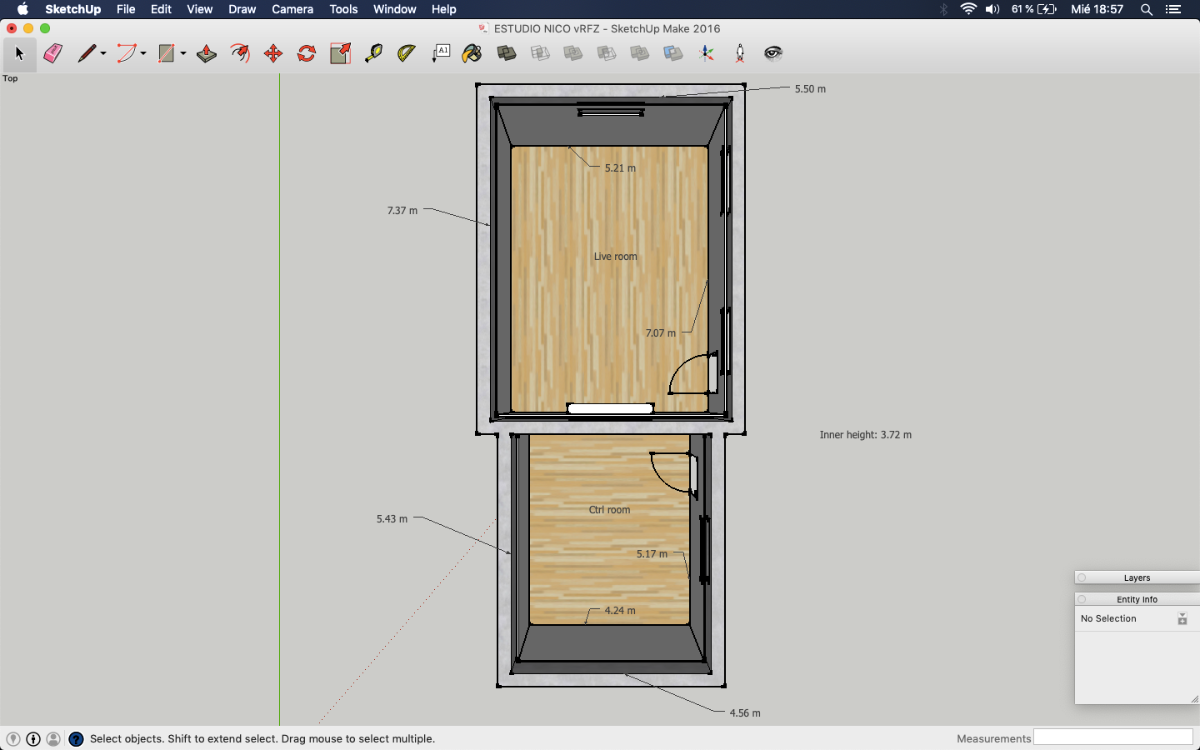Click the Entity Info details toggle button
Image resolution: width=1200 pixels, height=750 pixels.
coord(1182,619)
